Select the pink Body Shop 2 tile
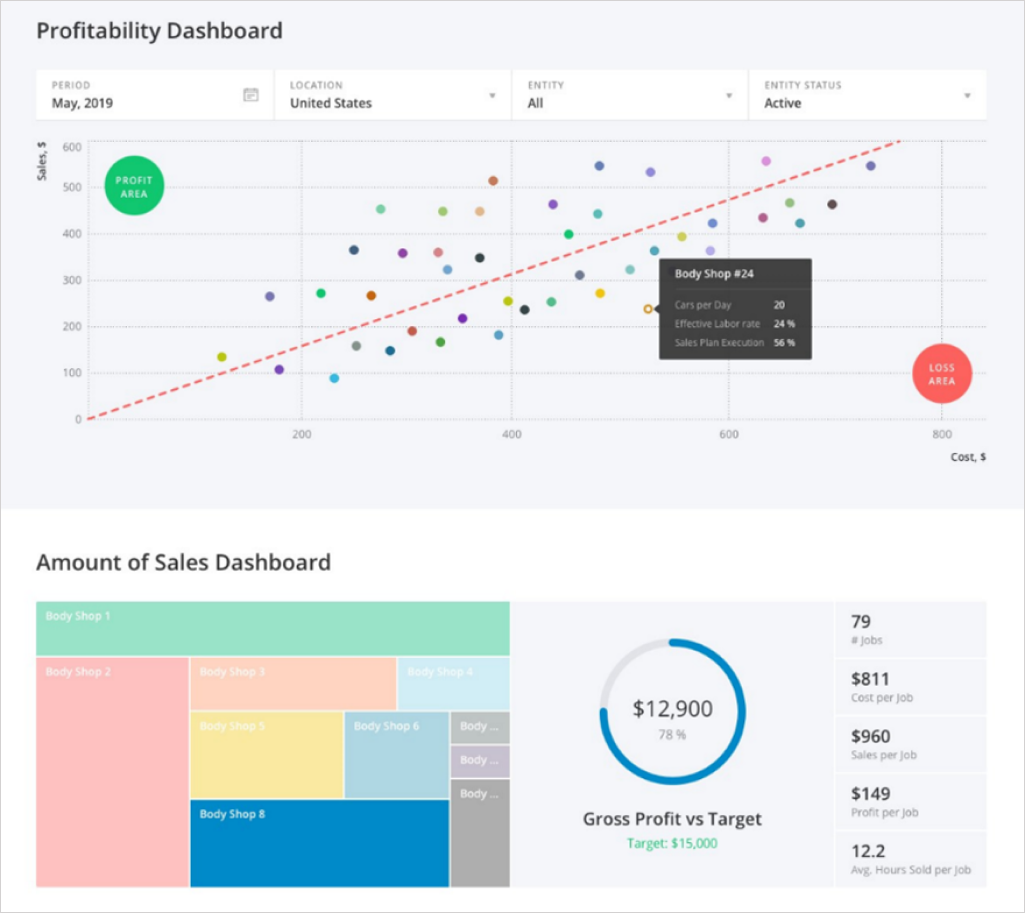The width and height of the screenshot is (1025, 913). click(x=112, y=771)
